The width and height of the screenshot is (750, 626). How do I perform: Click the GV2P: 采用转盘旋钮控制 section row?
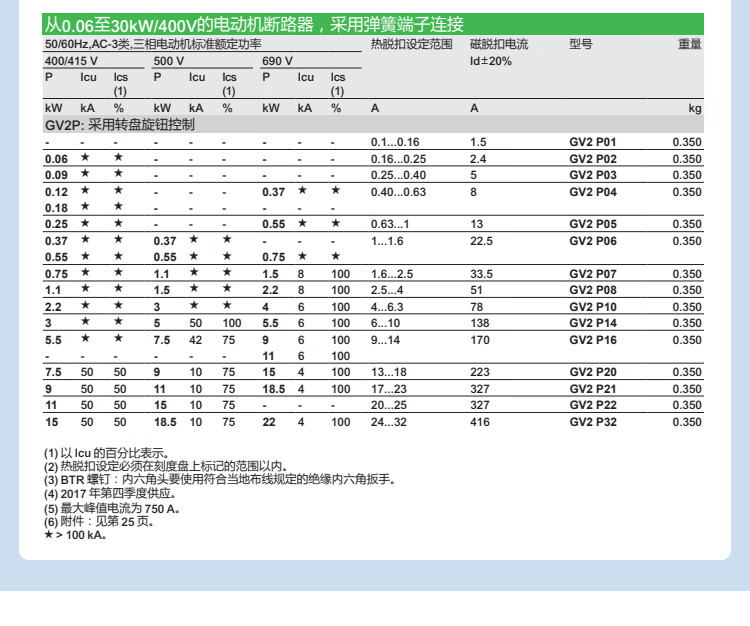pos(373,125)
